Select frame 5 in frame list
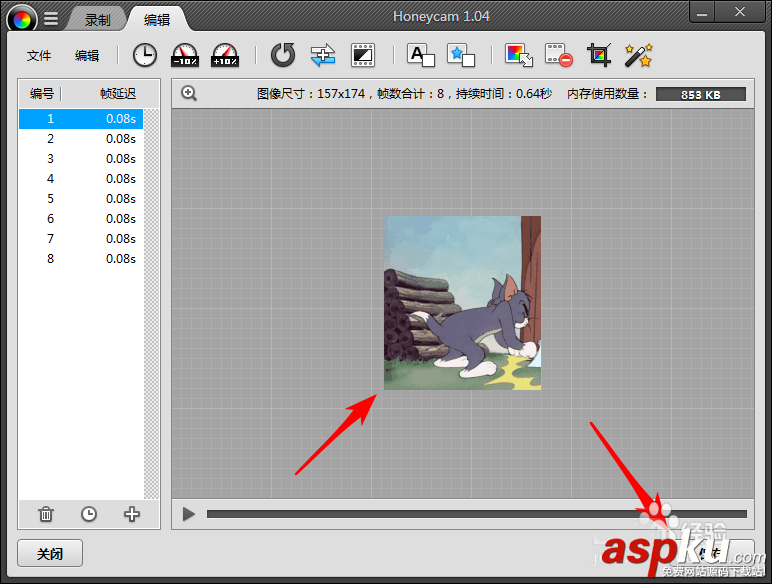The width and height of the screenshot is (772, 584). click(81, 198)
